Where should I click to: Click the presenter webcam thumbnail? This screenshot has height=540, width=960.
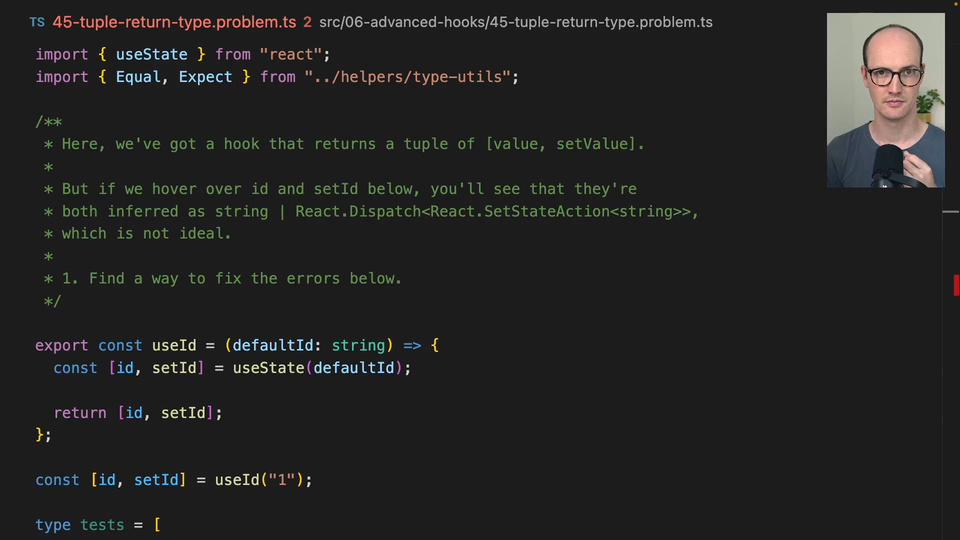coord(885,100)
